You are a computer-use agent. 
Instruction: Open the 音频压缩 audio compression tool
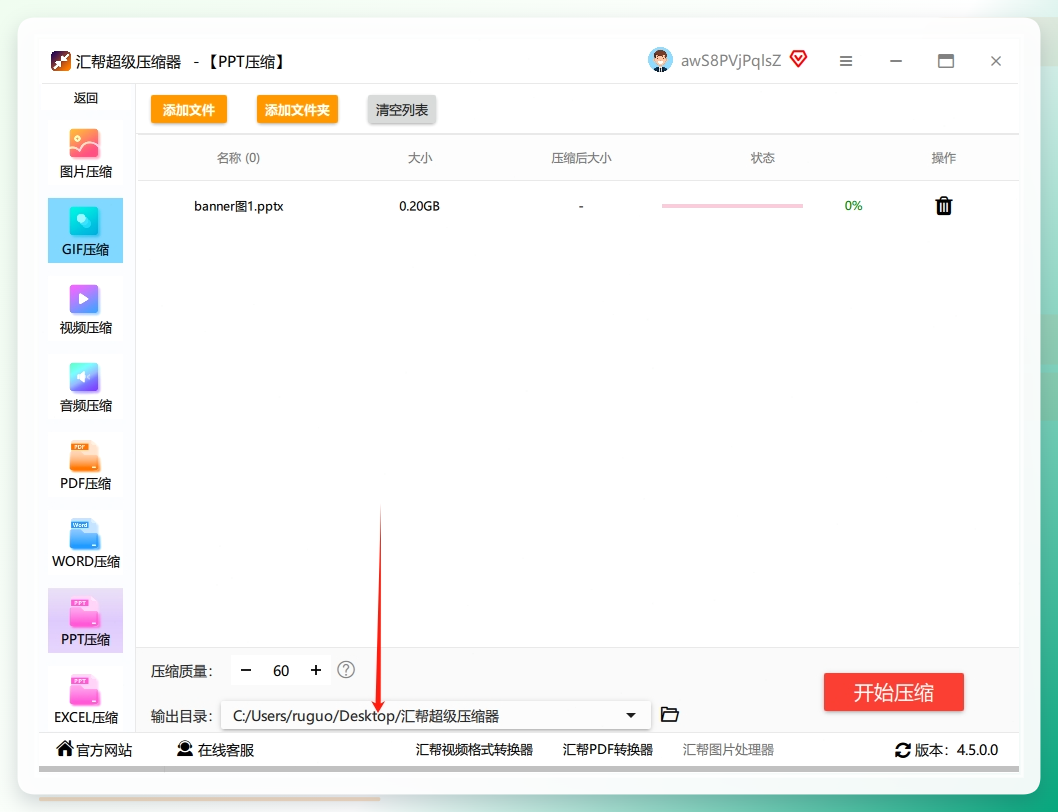[x=85, y=387]
